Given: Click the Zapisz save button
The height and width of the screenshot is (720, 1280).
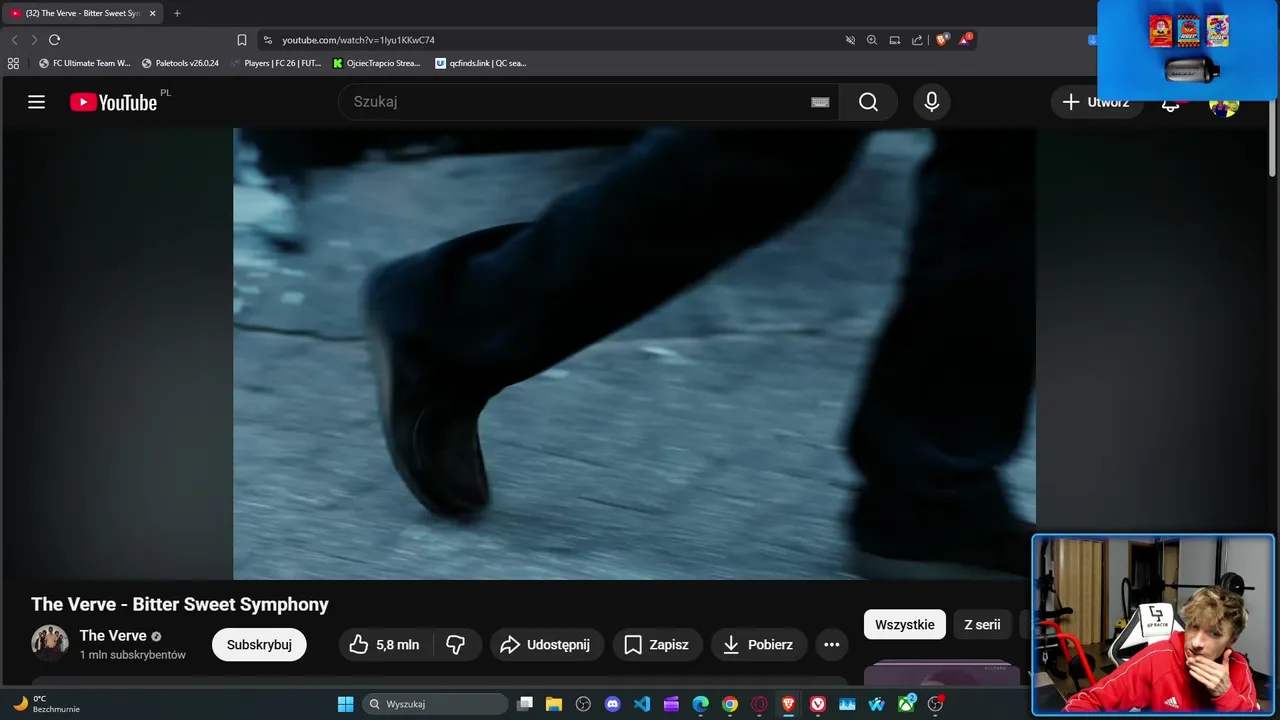Looking at the screenshot, I should coord(657,645).
